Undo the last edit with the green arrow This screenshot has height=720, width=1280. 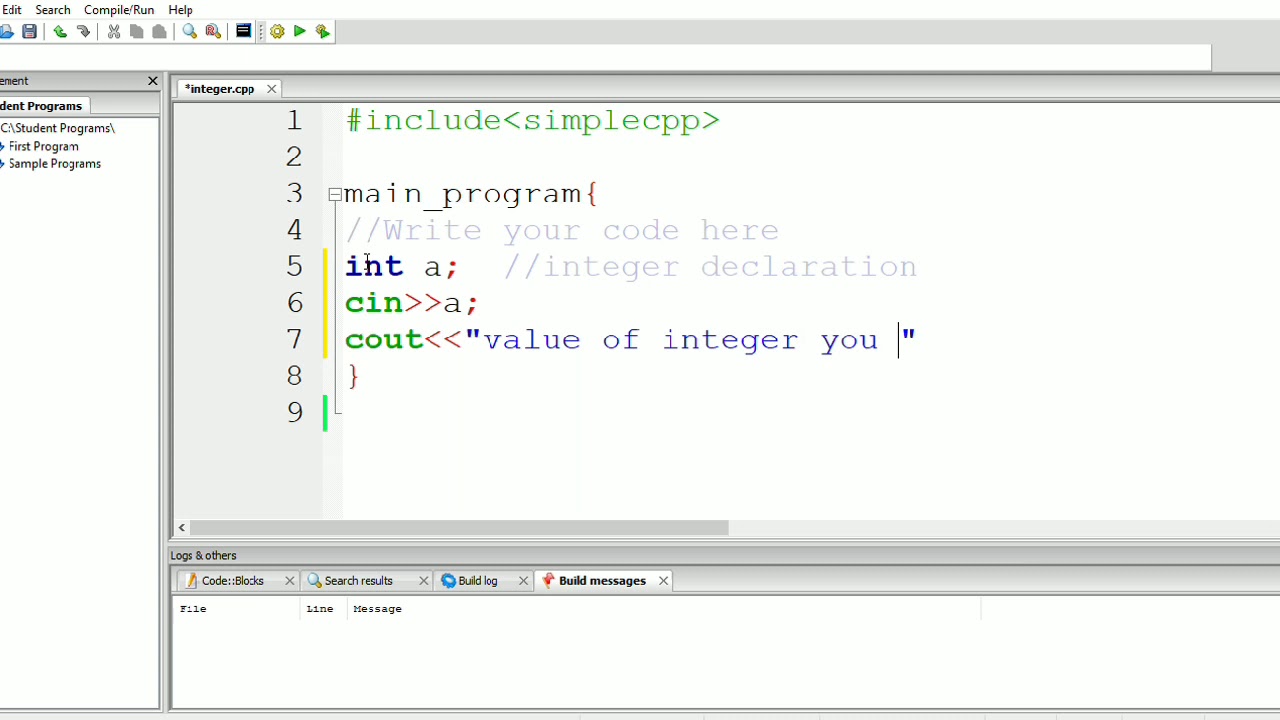coord(60,32)
